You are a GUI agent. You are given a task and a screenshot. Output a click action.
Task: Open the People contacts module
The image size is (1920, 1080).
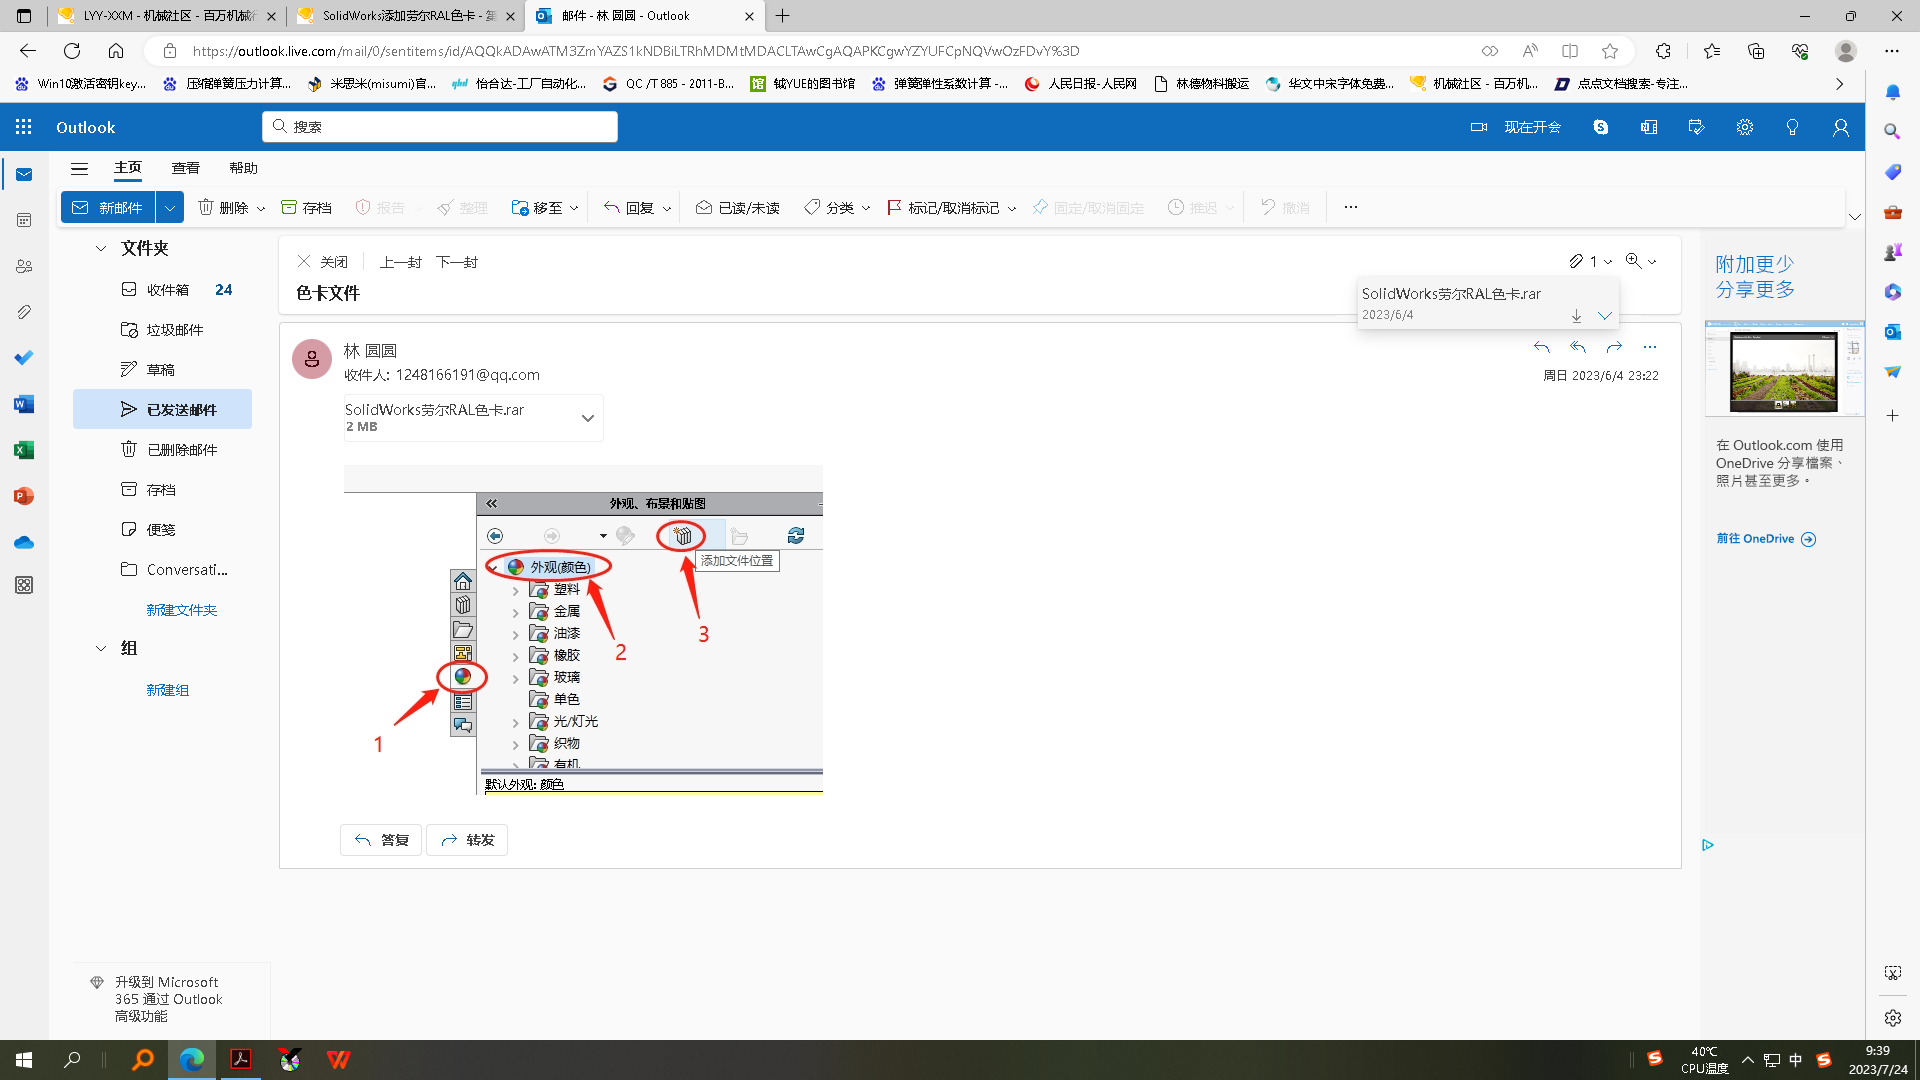(x=24, y=266)
